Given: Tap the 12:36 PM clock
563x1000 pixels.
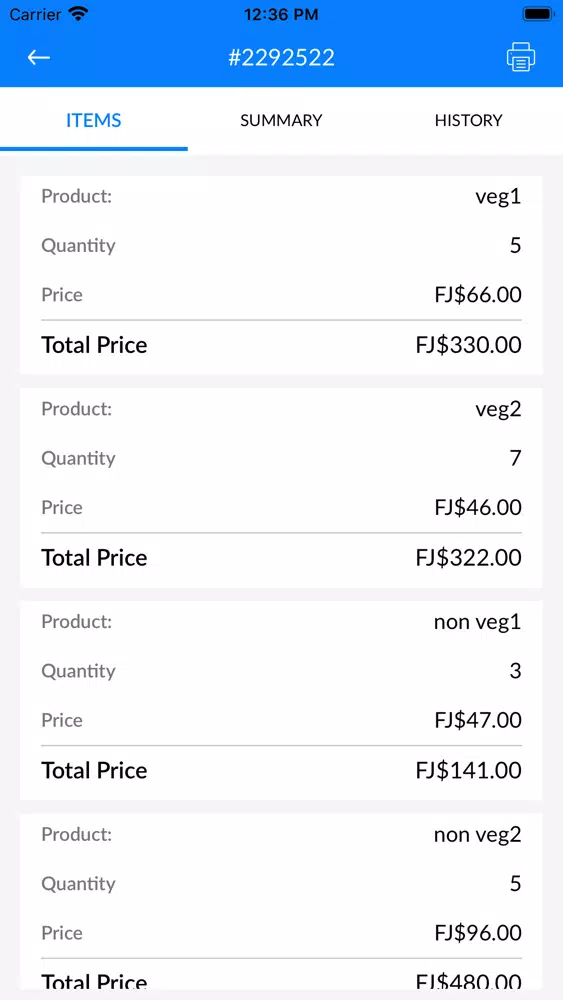Looking at the screenshot, I should [281, 14].
